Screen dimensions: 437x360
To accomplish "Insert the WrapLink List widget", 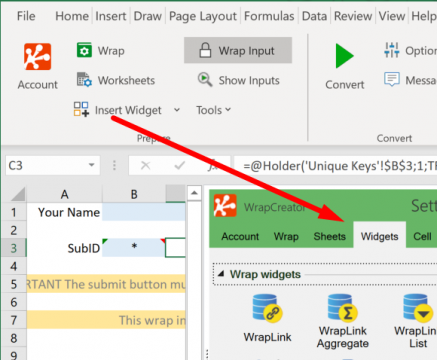I will (417, 321).
